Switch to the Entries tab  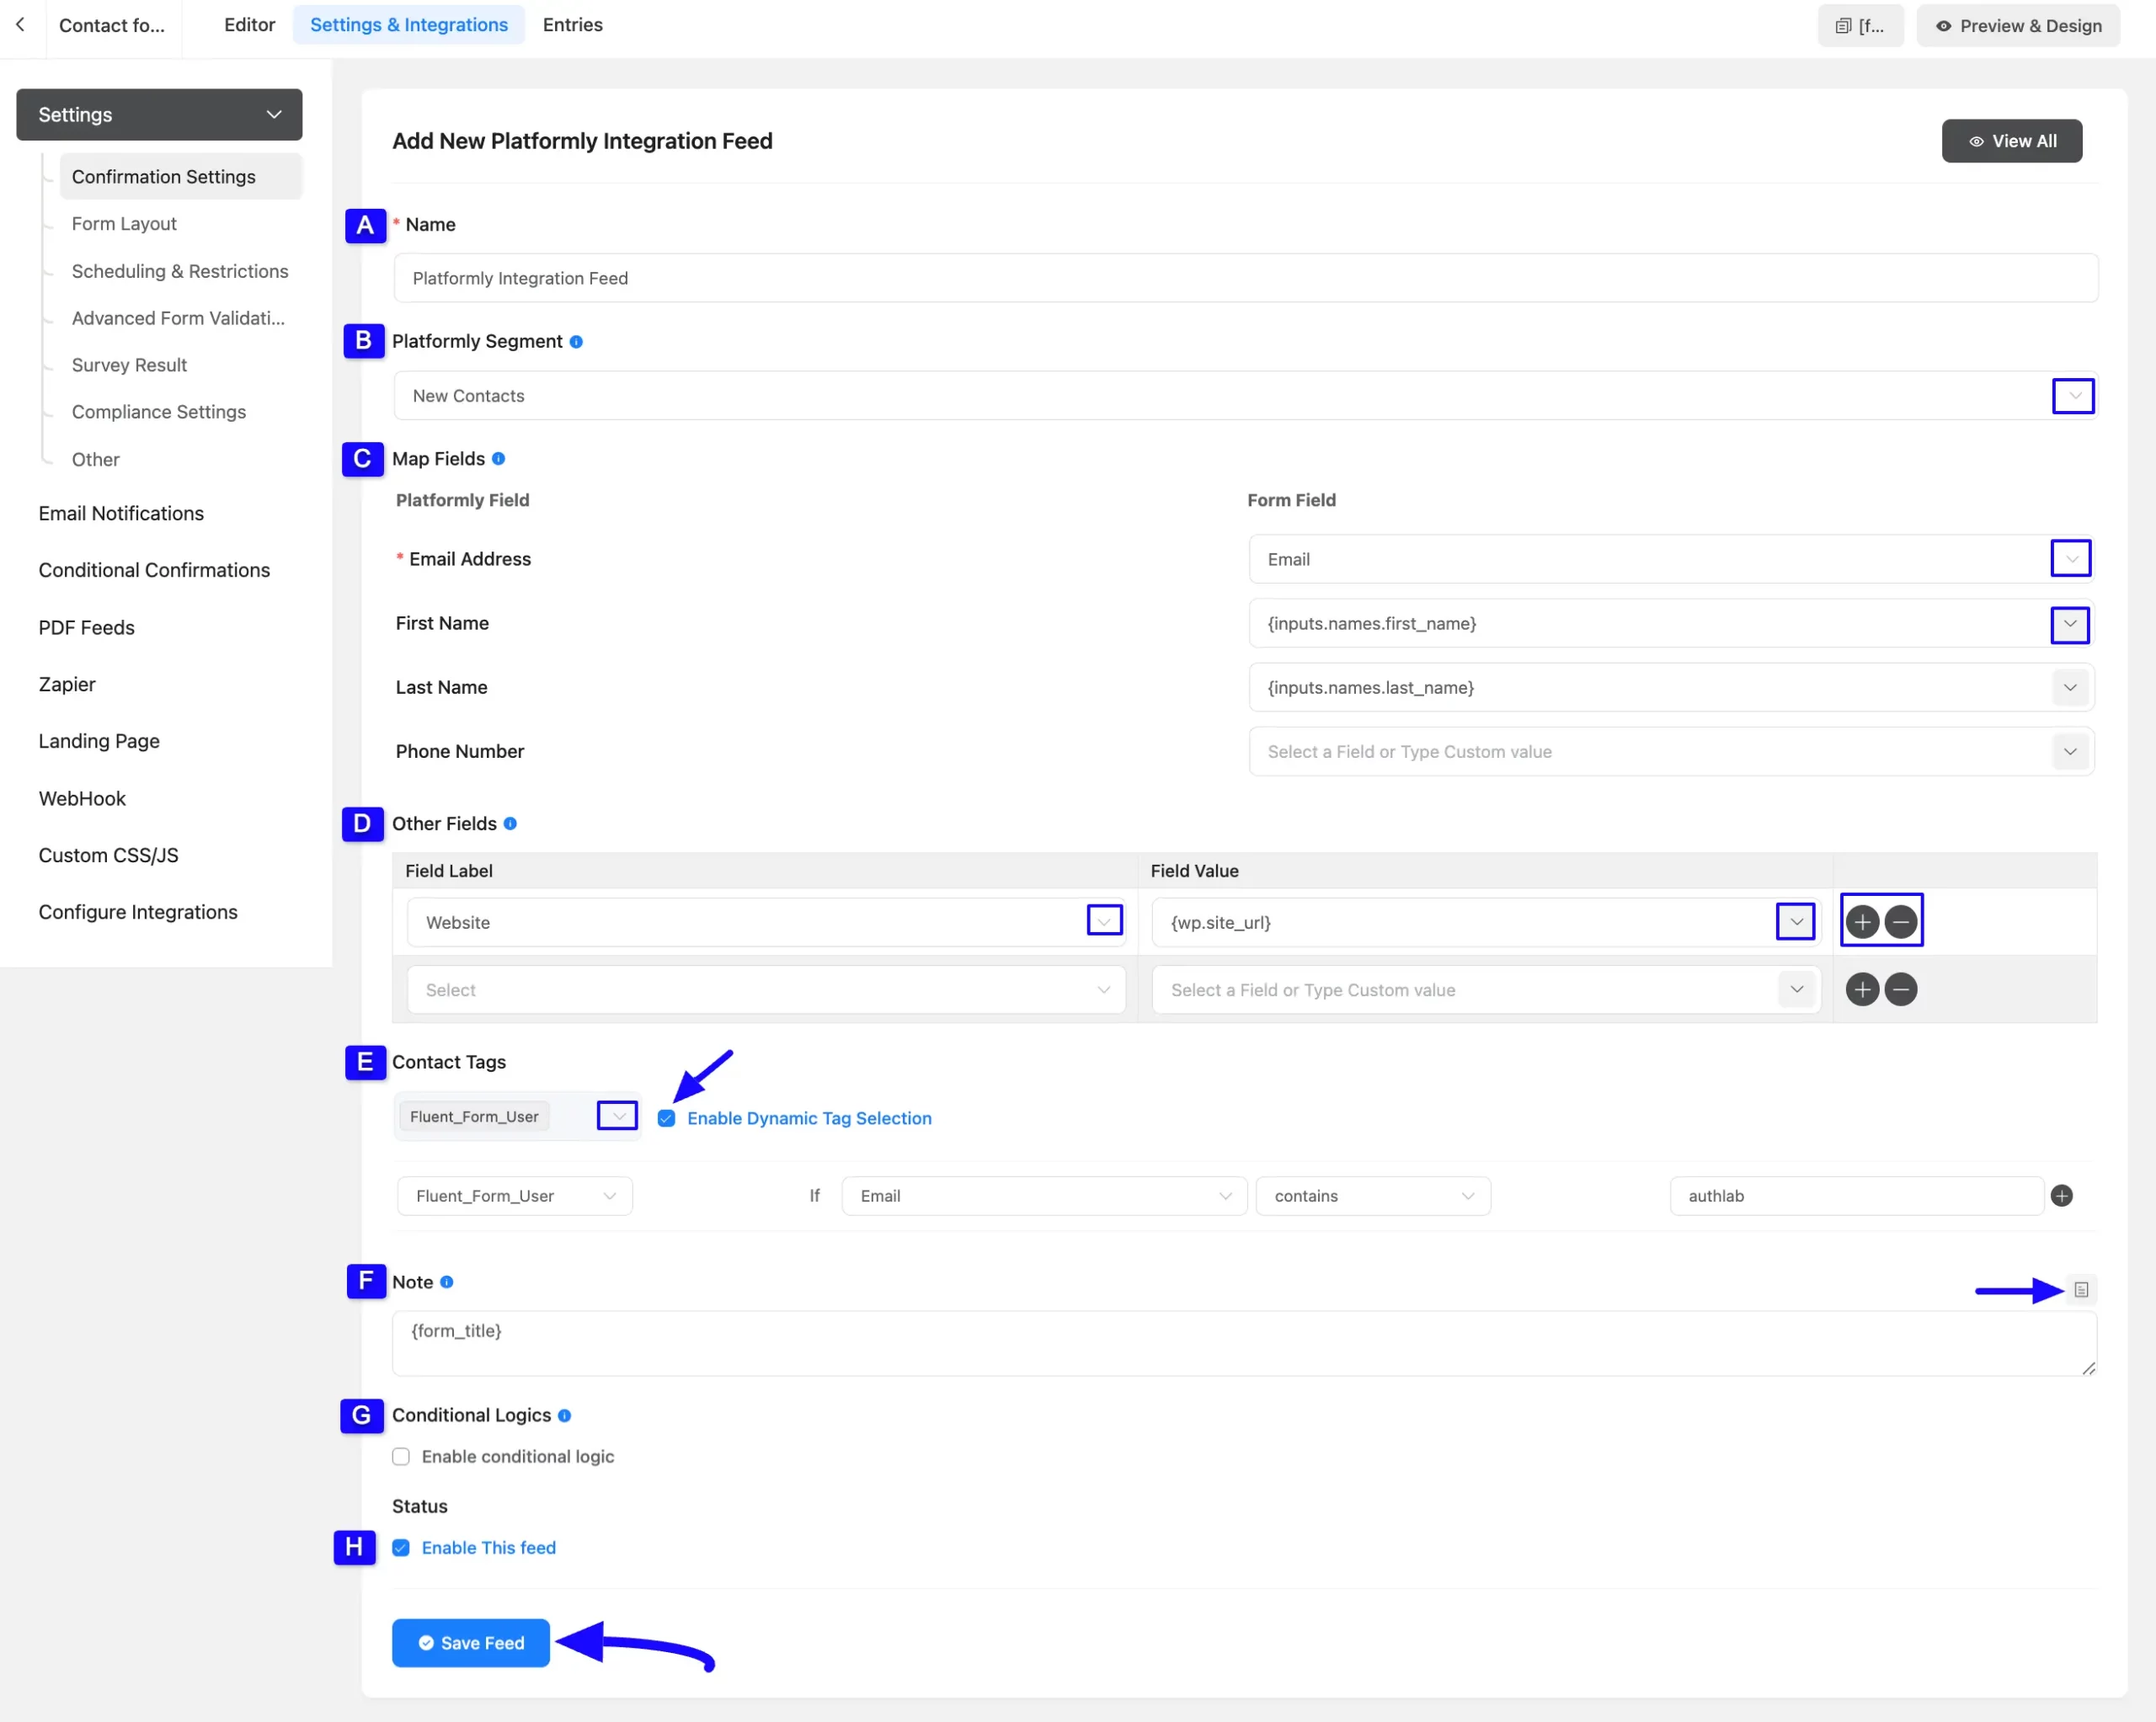click(573, 25)
